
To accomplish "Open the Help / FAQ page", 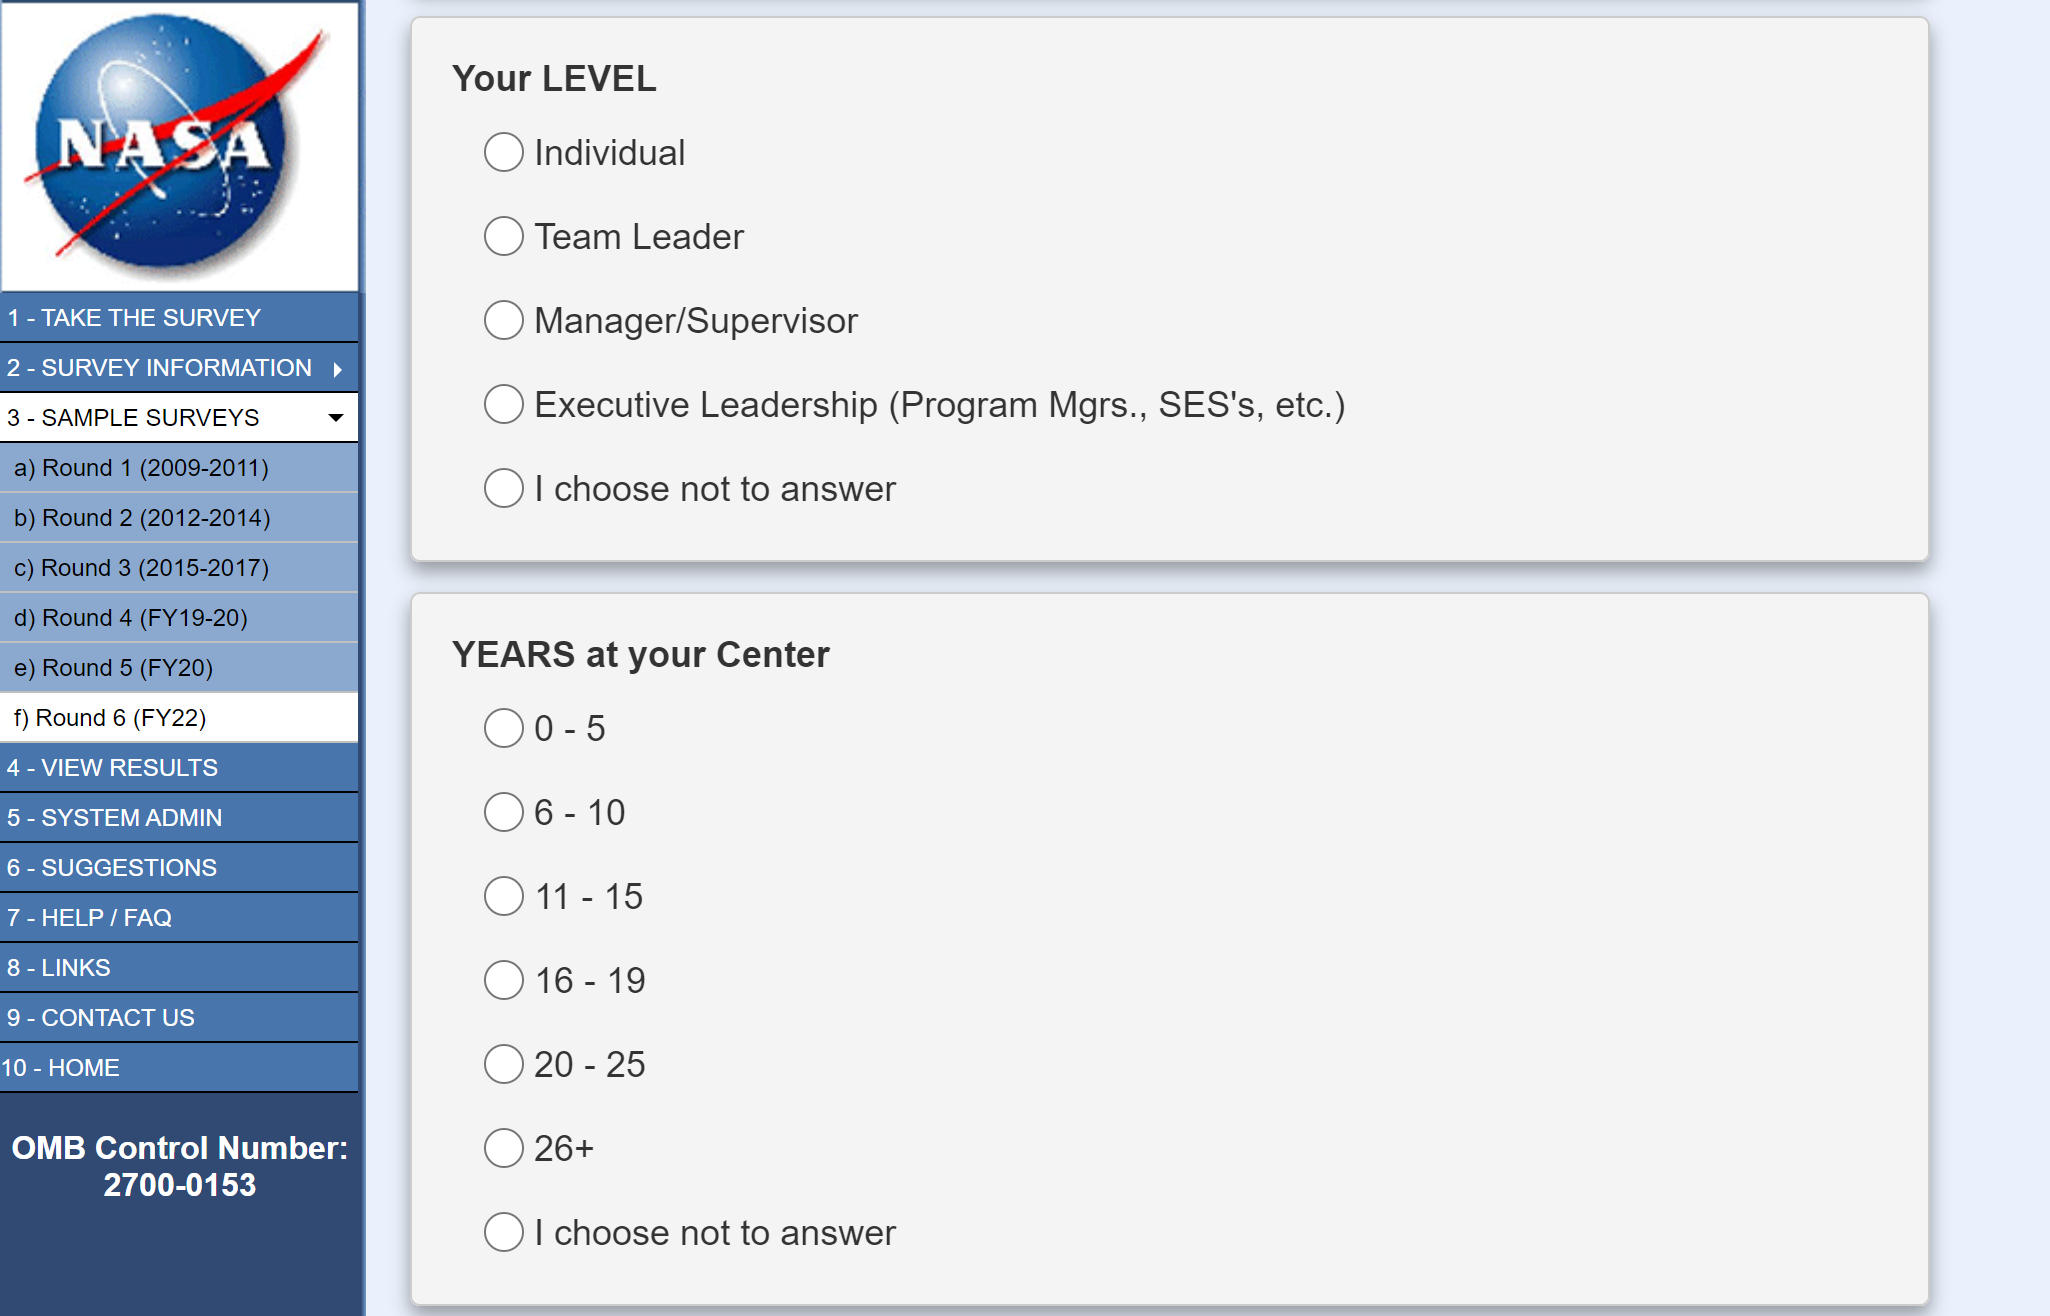I will pos(90,918).
